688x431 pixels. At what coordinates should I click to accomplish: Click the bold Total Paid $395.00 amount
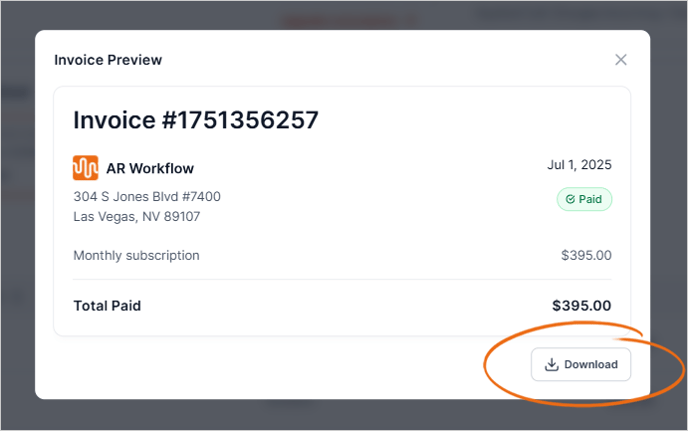pos(581,306)
